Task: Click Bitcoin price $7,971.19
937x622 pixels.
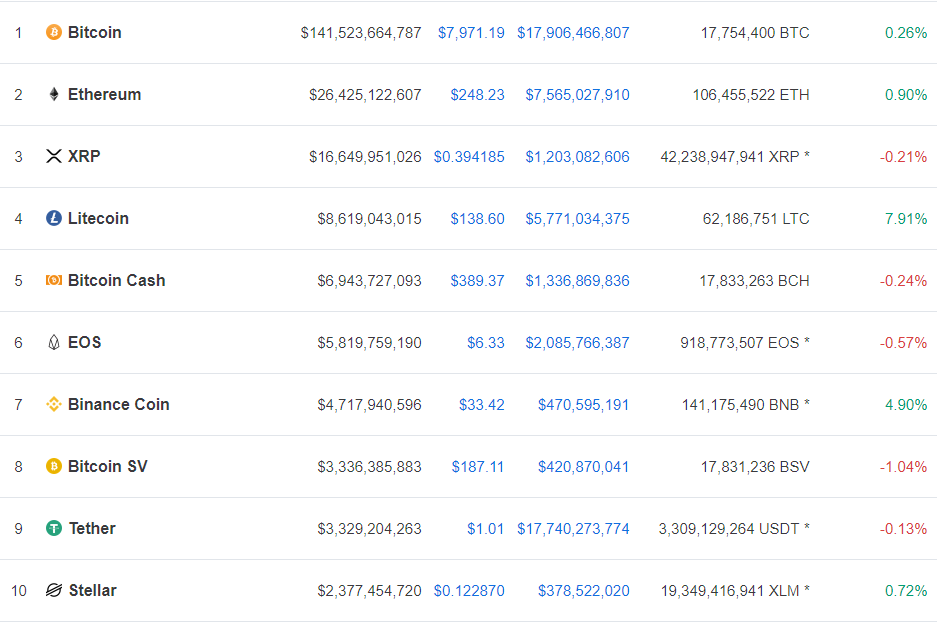Action: (471, 33)
